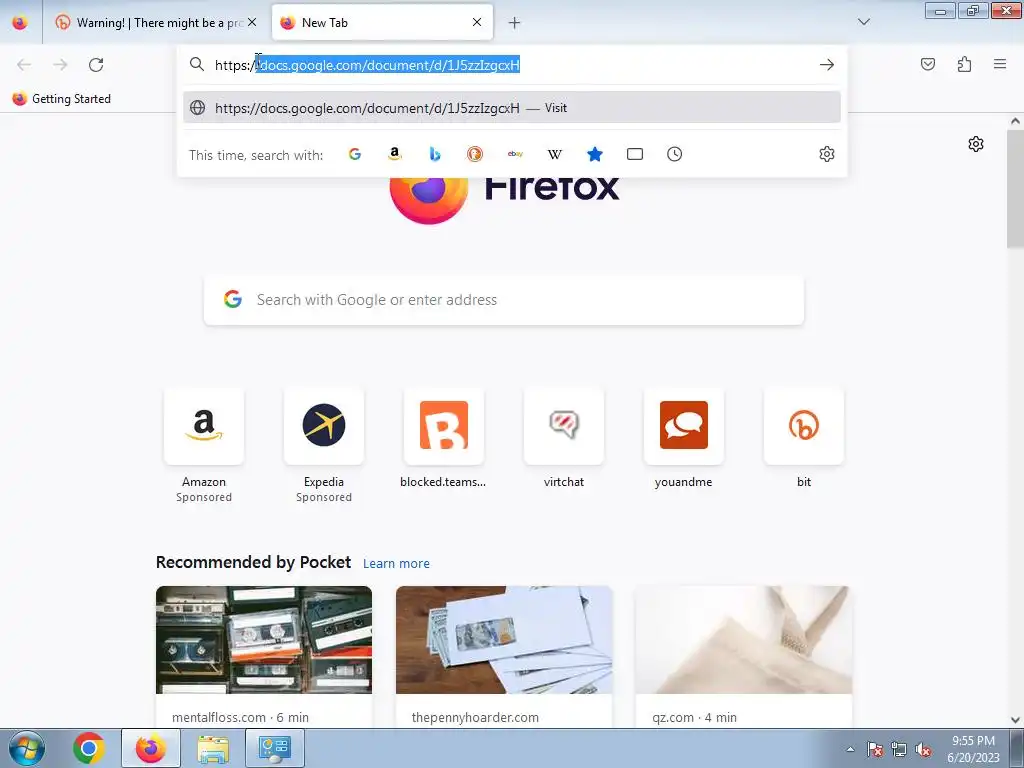Screen dimensions: 1024x768
Task: Search this time with Bing icon
Action: (x=435, y=154)
